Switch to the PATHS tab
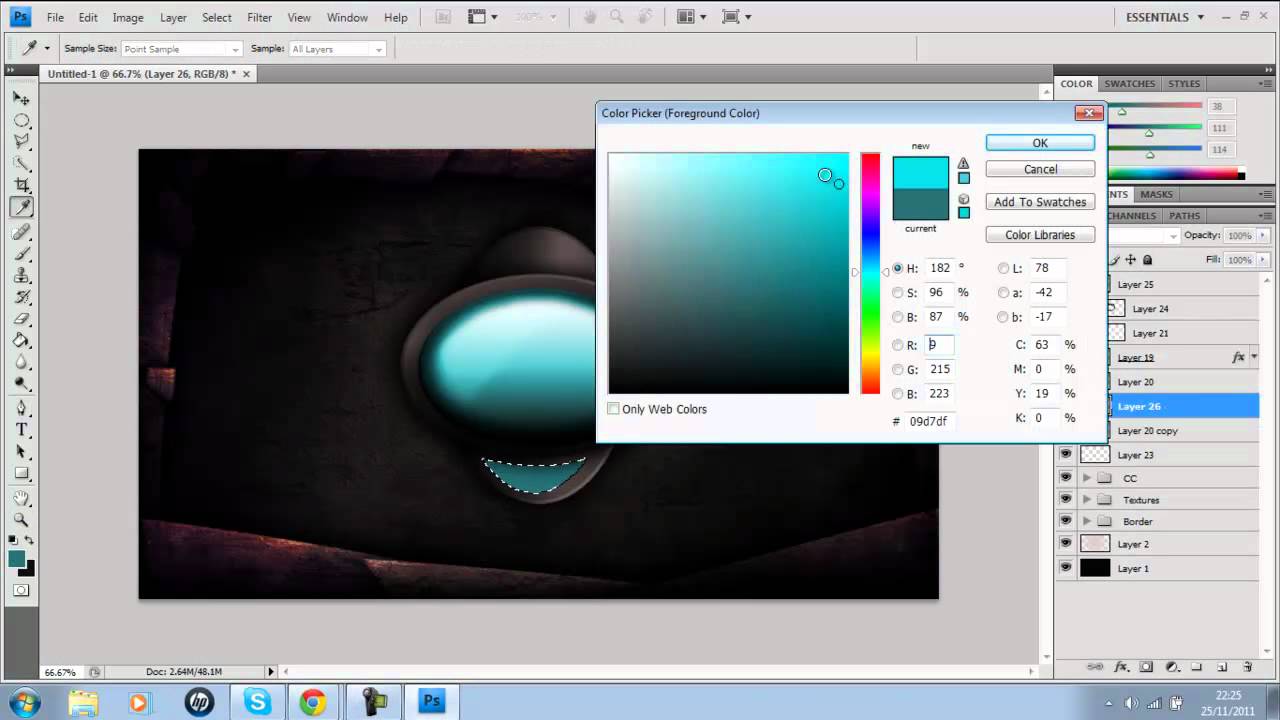This screenshot has height=720, width=1280. (x=1184, y=216)
